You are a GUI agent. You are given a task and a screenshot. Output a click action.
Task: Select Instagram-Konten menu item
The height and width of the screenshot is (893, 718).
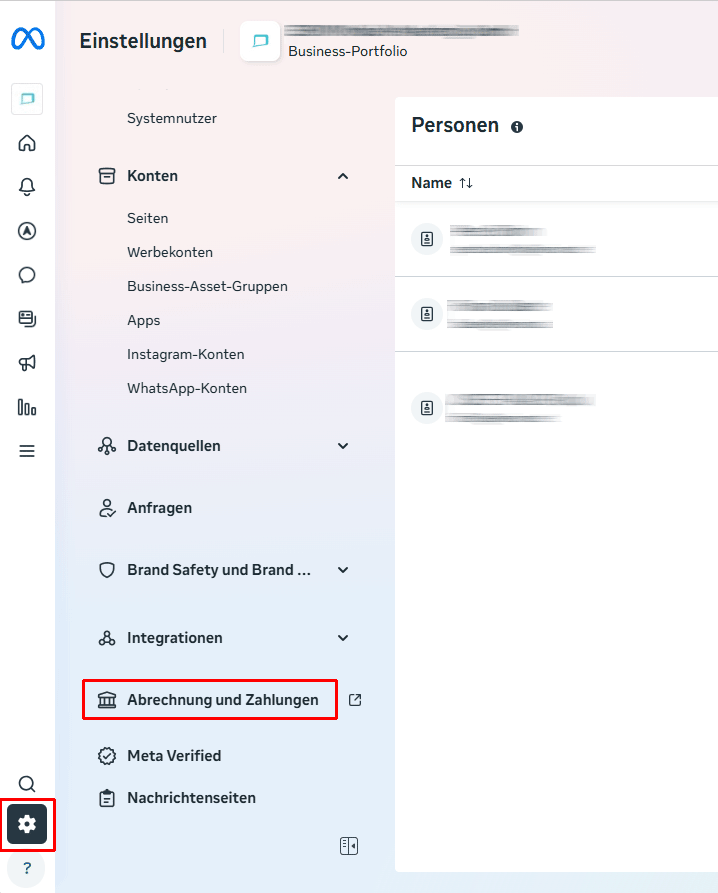(x=186, y=354)
